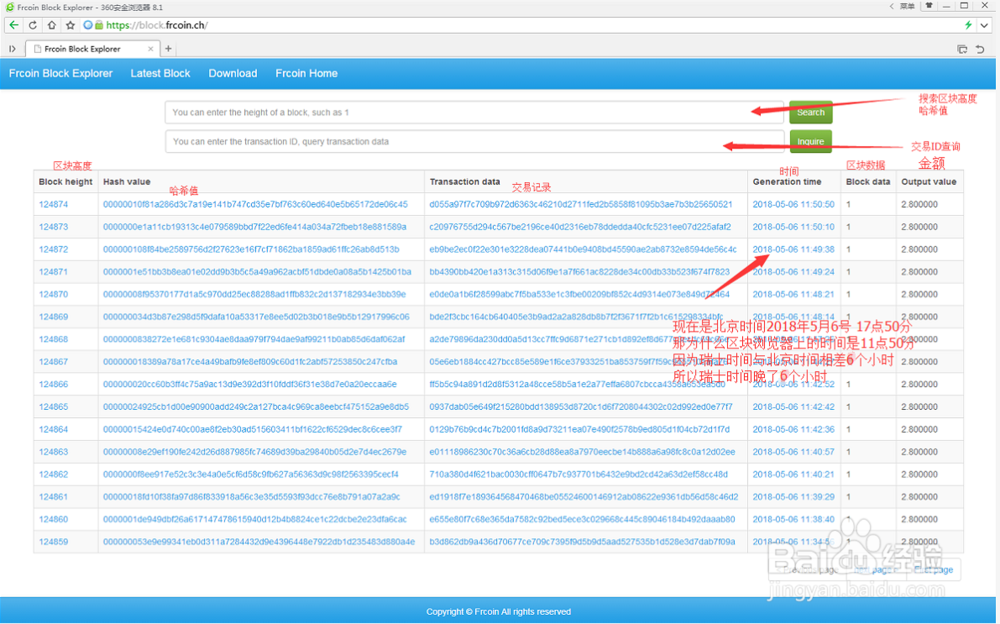Image resolution: width=1000 pixels, height=624 pixels.
Task: Open hash starting 00000015424e0d740c00
Action: coord(253,429)
